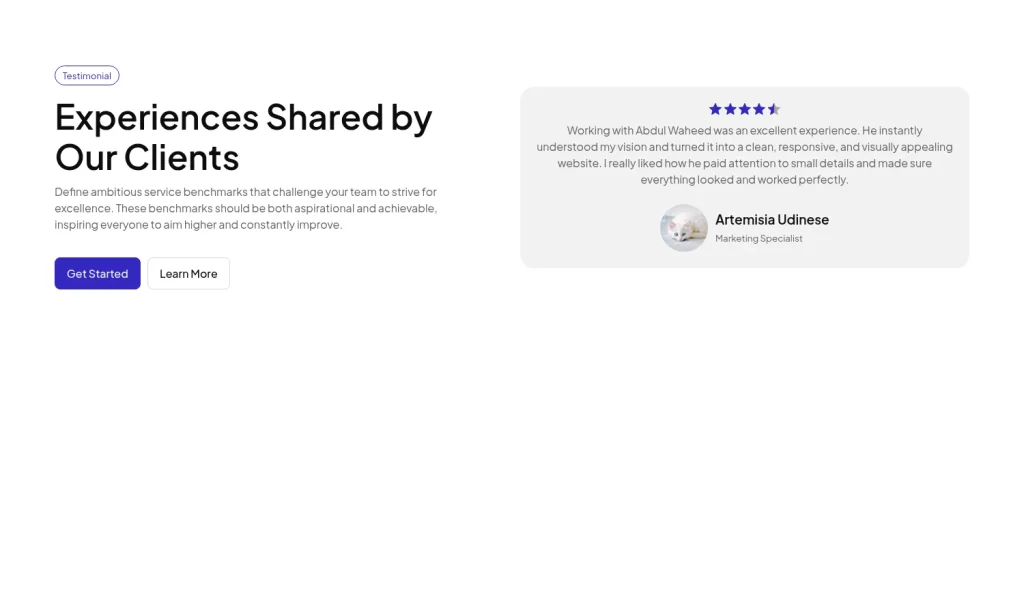The height and width of the screenshot is (598, 1024).
Task: Open Artemisia Udinese's profile avatar
Action: pos(683,228)
